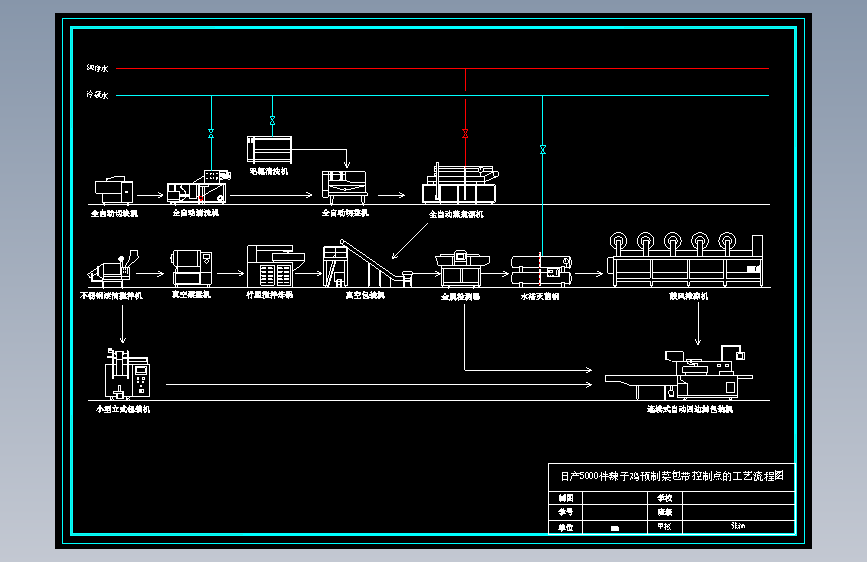Screen dimensions: 867x562
Task: Select the roller brush cleaning machine symbol
Action: [x=269, y=149]
